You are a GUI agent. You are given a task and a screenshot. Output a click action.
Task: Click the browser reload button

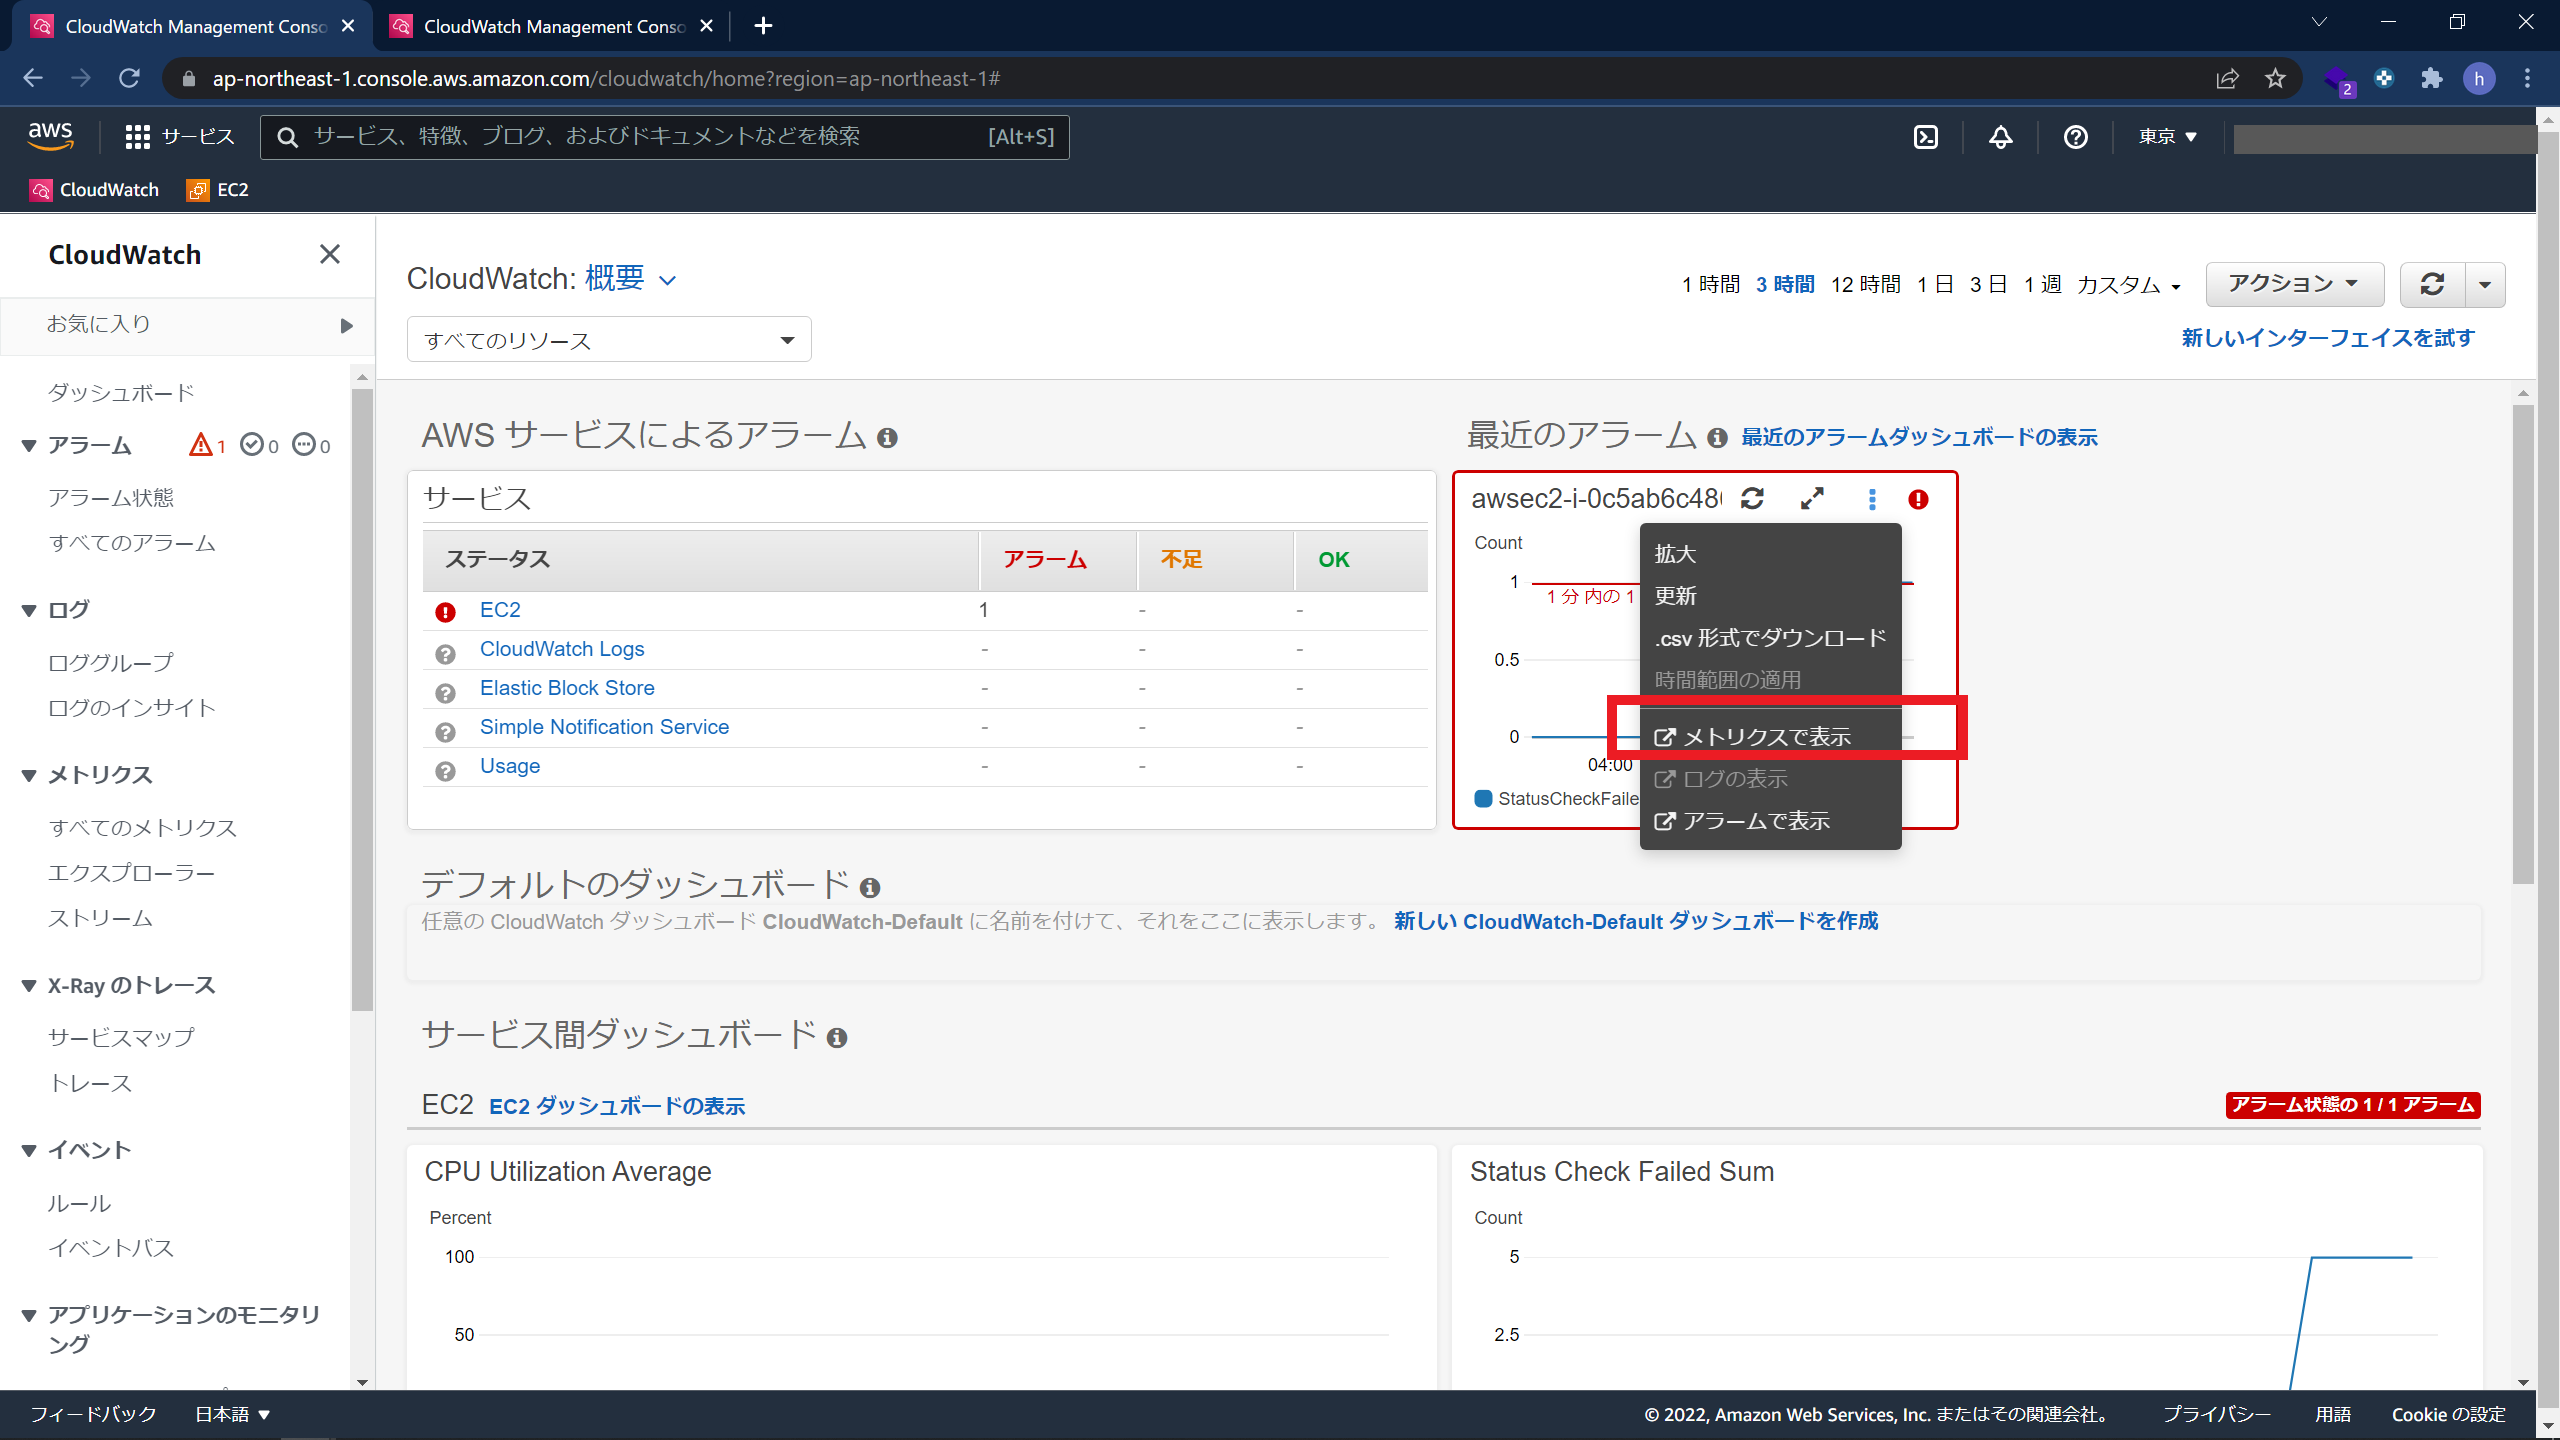(129, 78)
